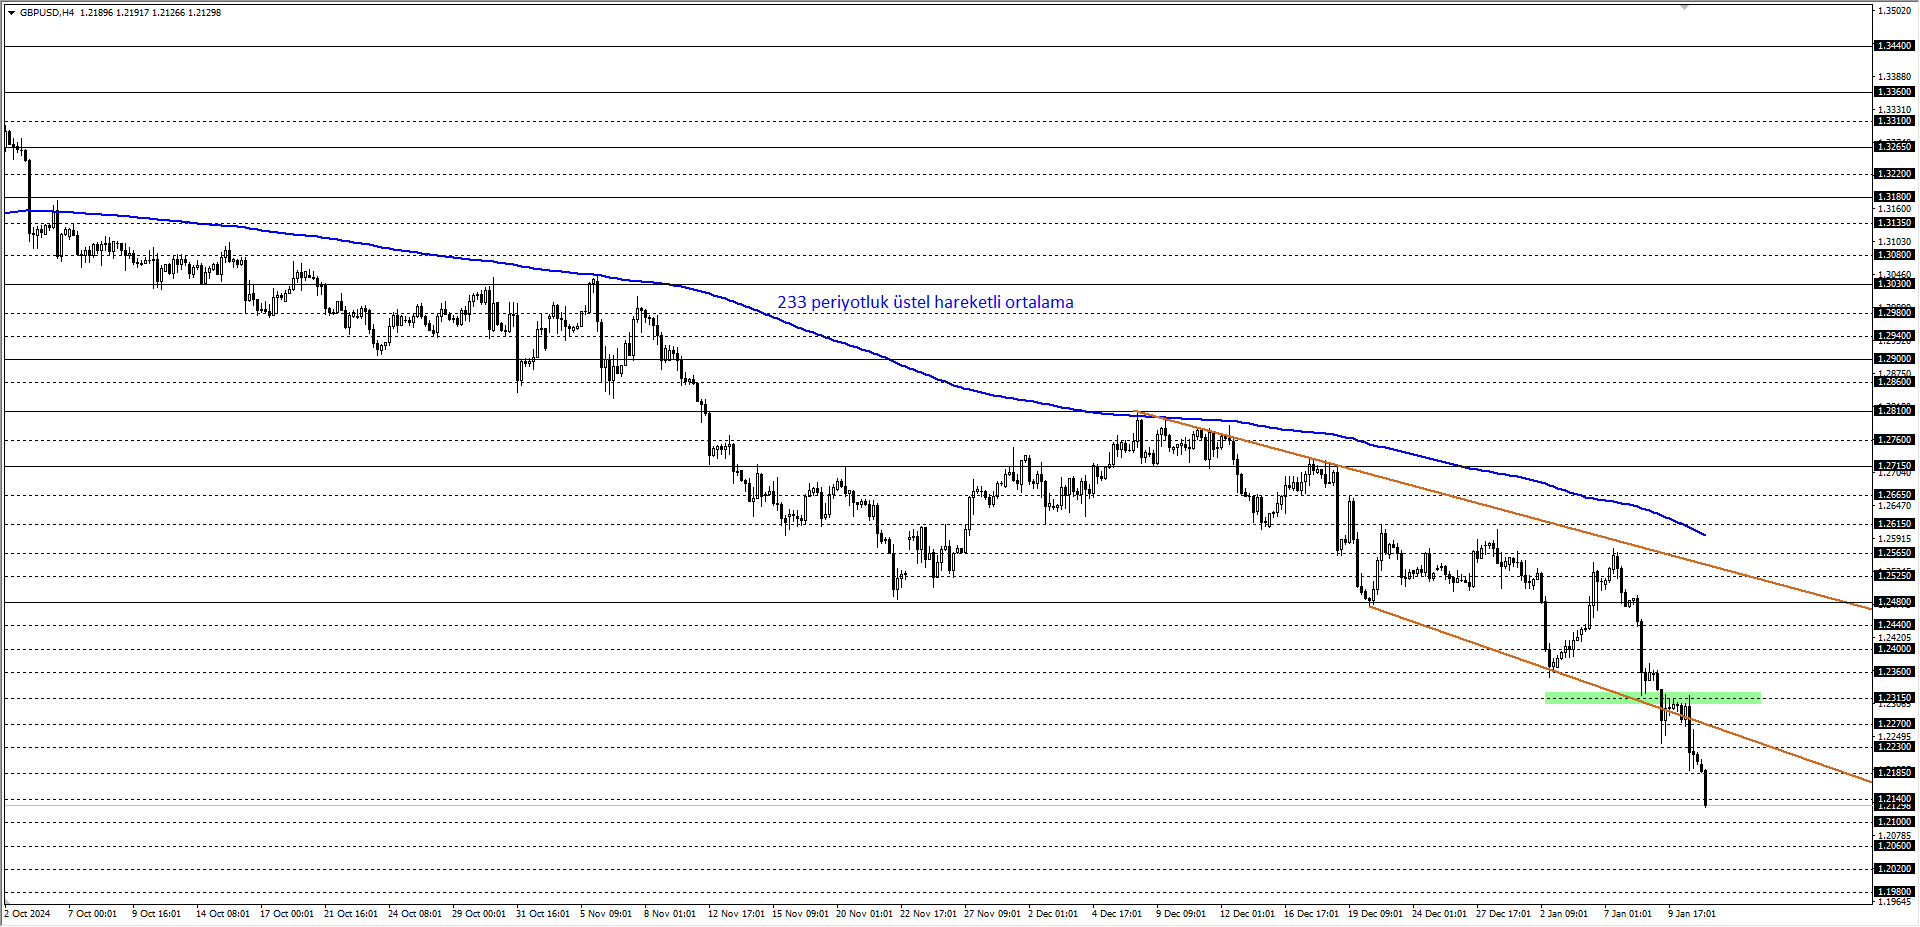Click the '19 Dec 09:01' time label
Viewport: 1920px width, 927px height.
click(1375, 914)
